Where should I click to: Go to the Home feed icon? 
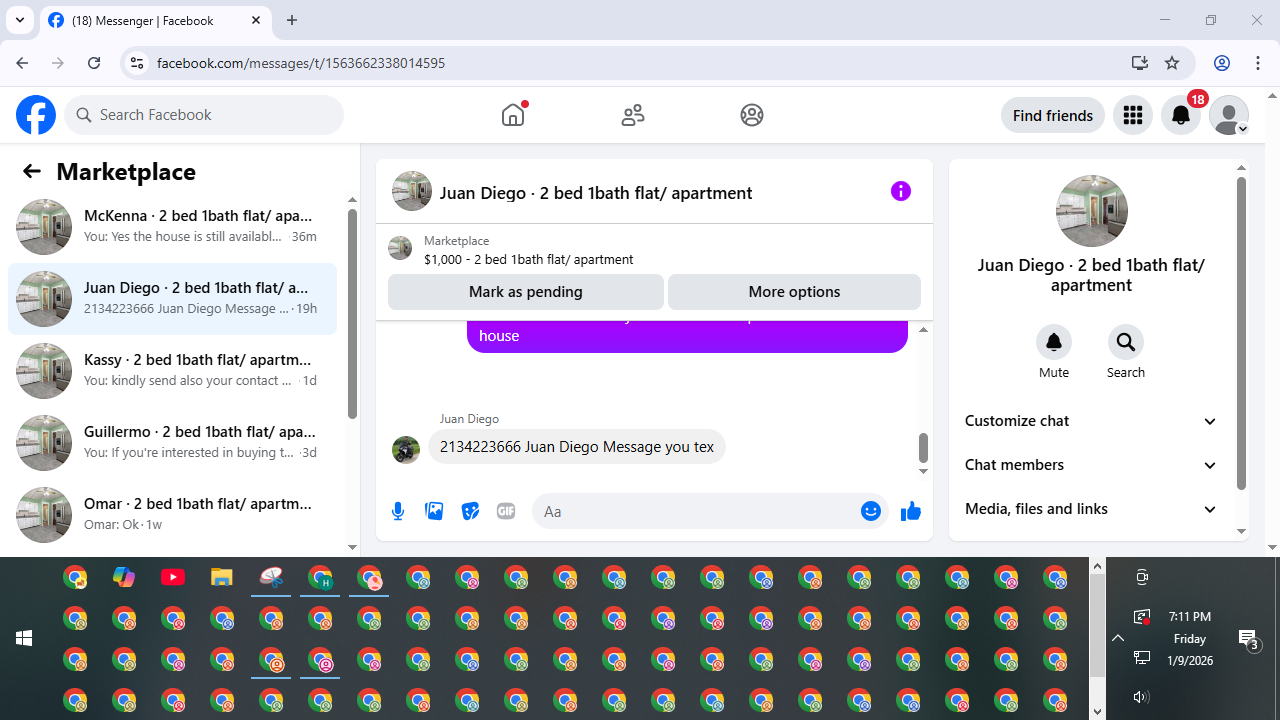point(513,115)
